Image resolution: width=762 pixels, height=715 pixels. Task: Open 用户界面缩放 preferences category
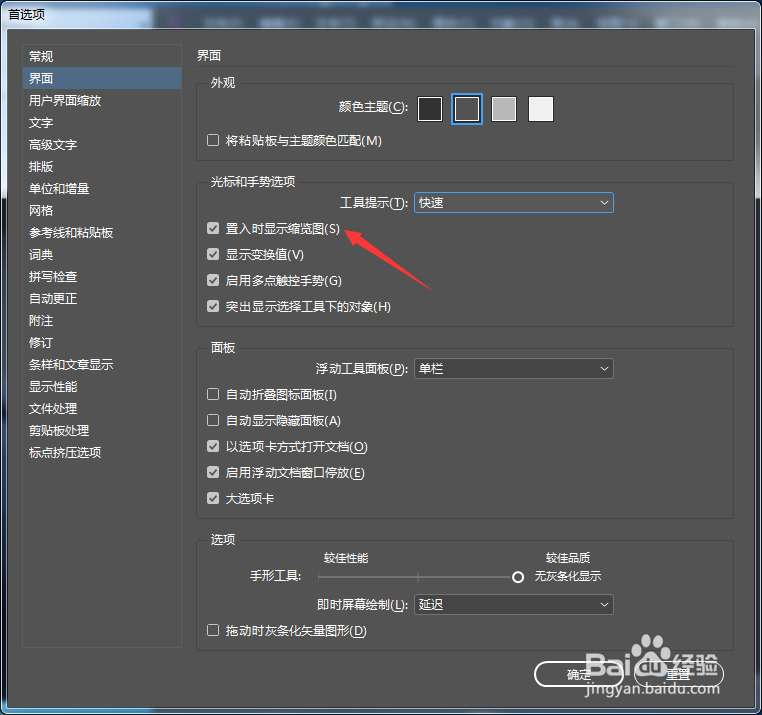coord(102,101)
